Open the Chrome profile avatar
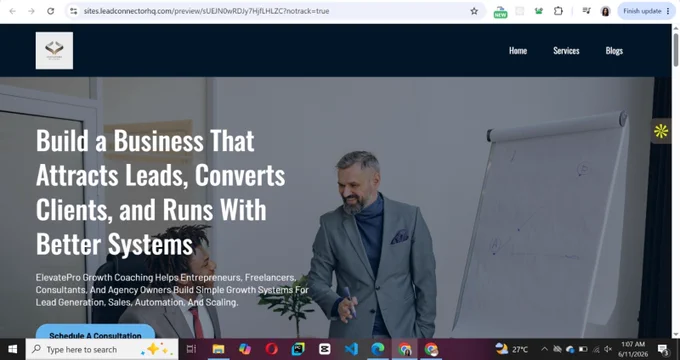 (605, 11)
